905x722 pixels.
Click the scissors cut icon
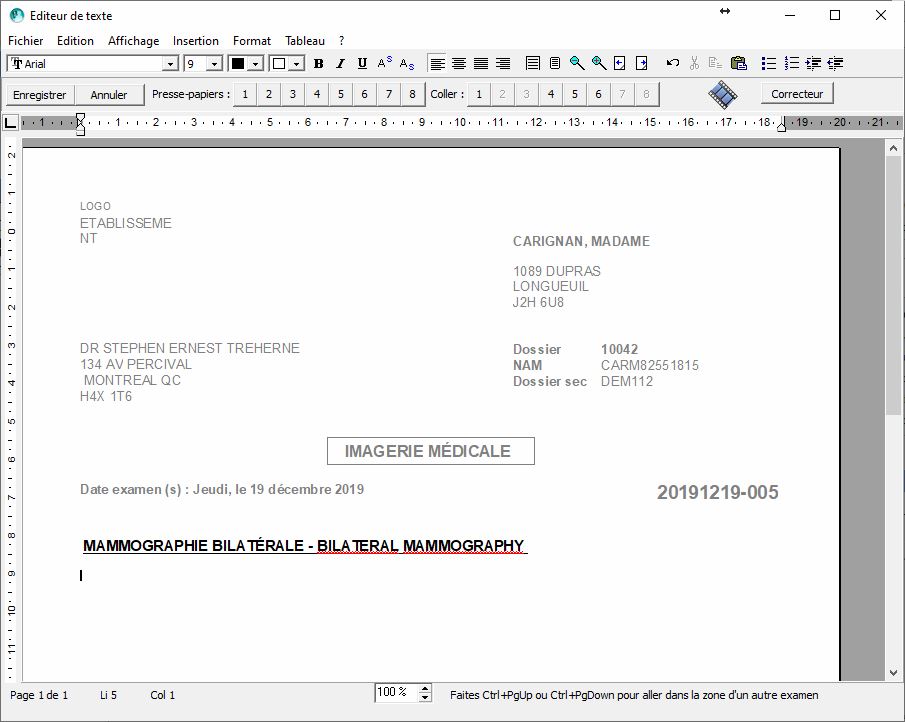(x=694, y=63)
